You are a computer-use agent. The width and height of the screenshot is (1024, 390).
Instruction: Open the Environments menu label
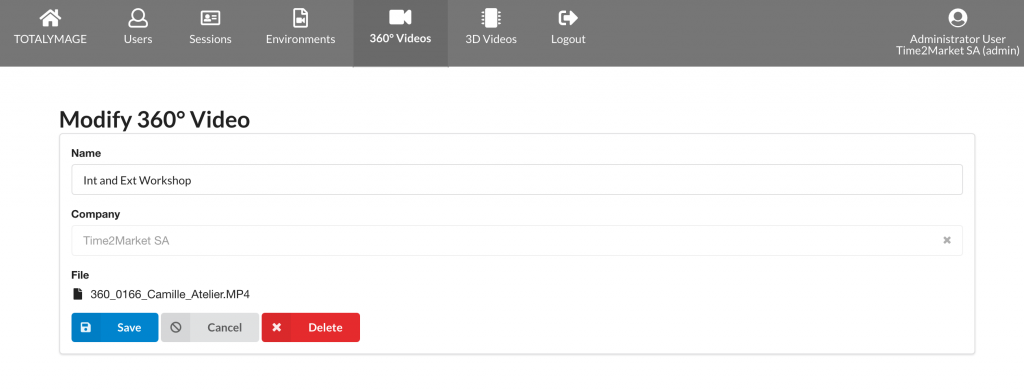(x=300, y=39)
